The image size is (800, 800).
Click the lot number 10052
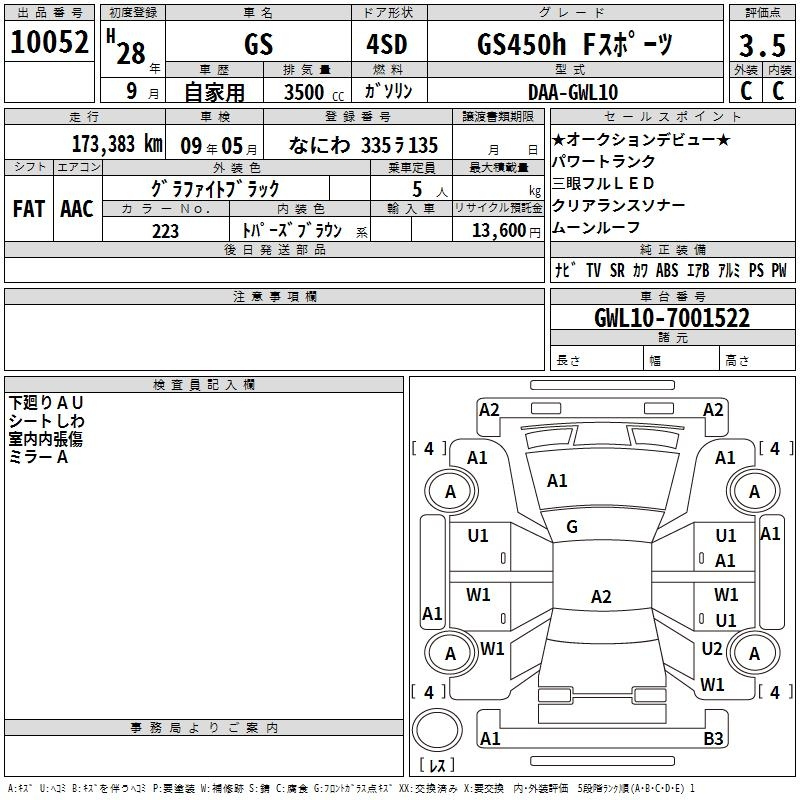point(49,42)
